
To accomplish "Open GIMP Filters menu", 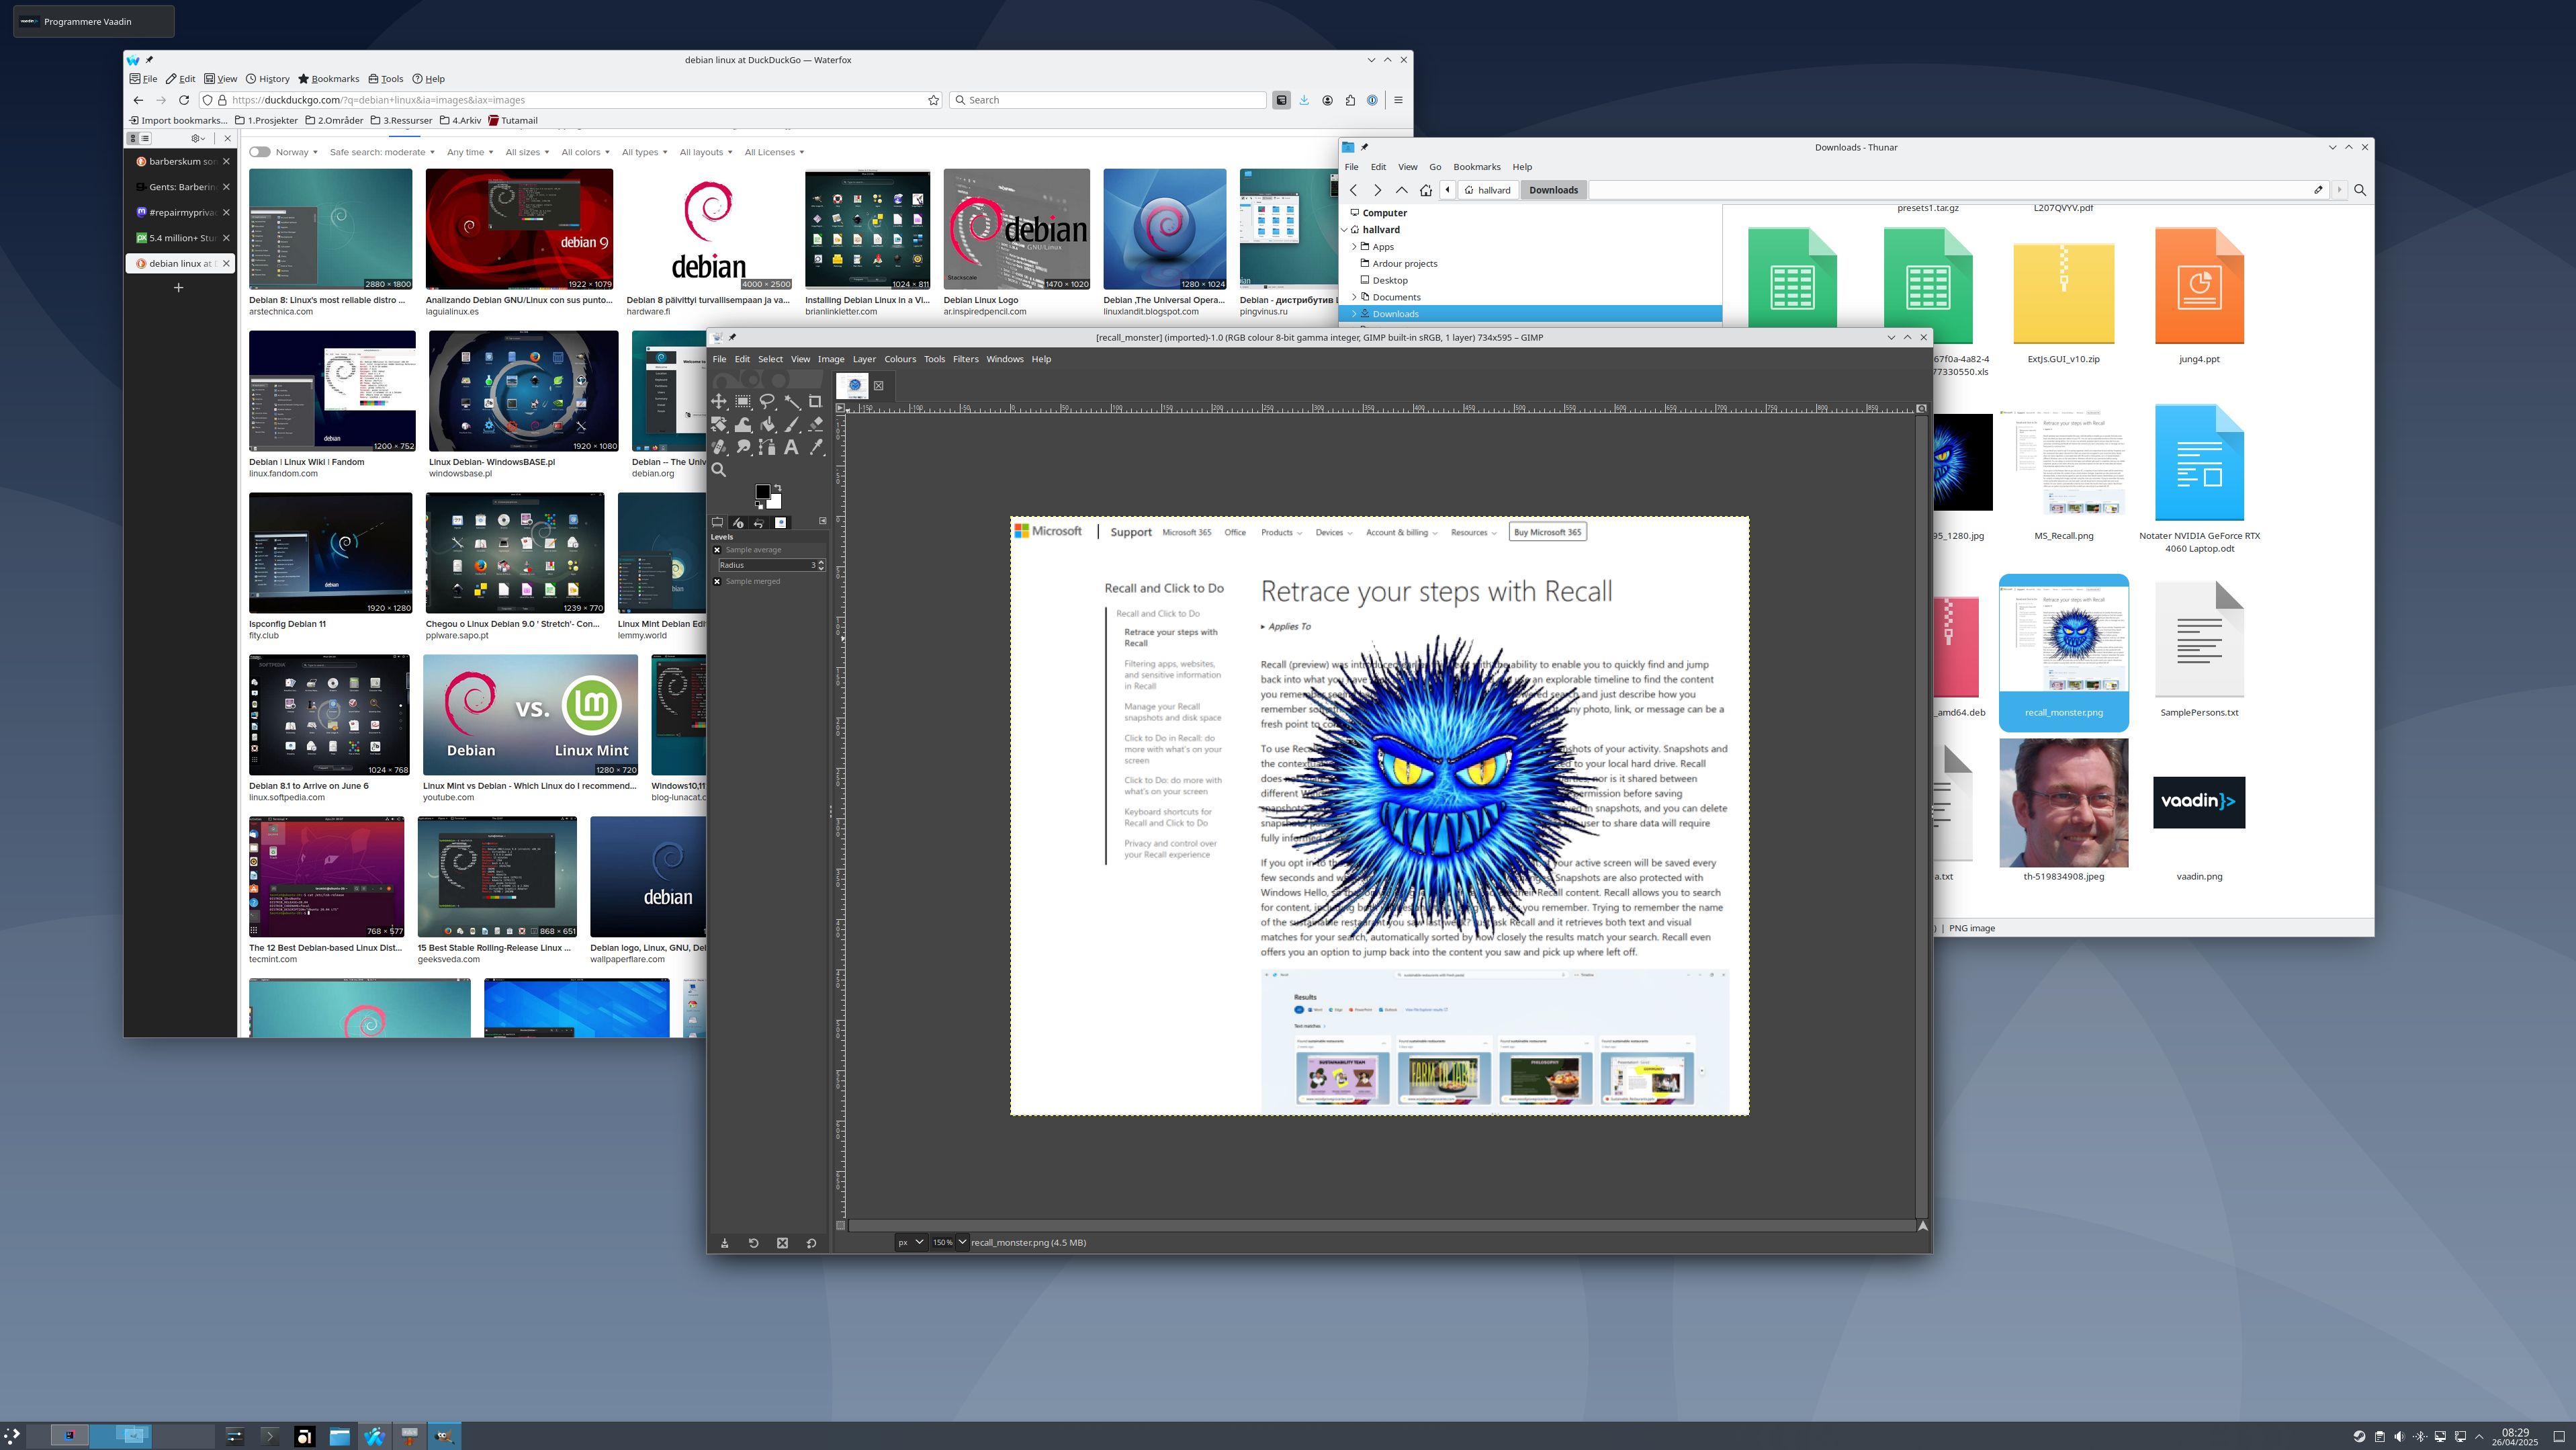I will 965,359.
